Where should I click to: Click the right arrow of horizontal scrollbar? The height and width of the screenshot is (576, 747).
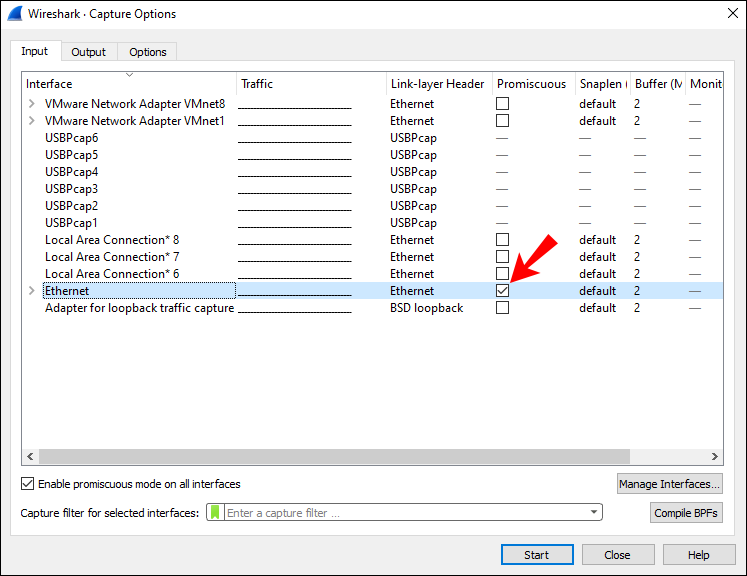point(715,456)
